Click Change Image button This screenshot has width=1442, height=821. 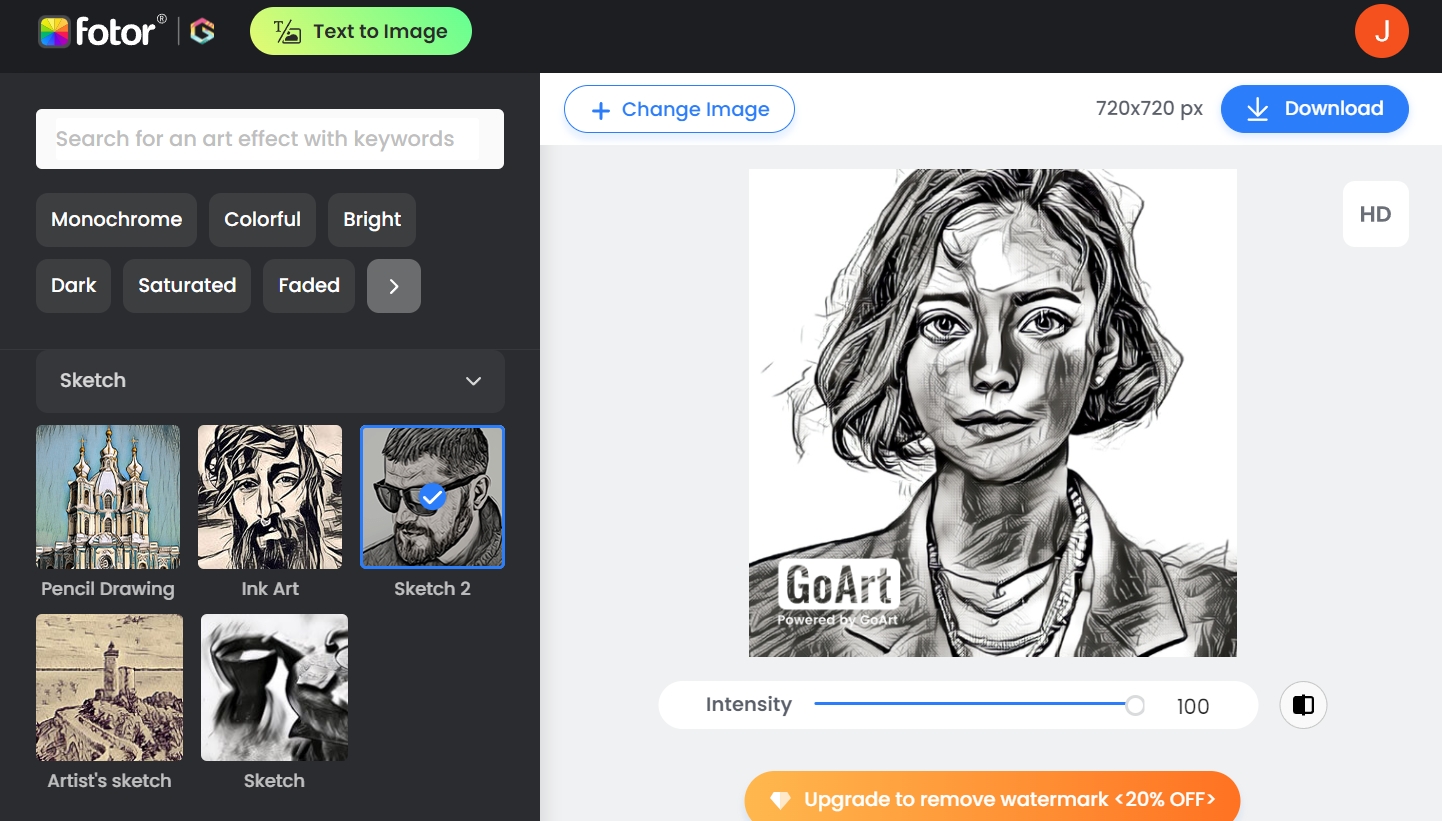point(679,109)
